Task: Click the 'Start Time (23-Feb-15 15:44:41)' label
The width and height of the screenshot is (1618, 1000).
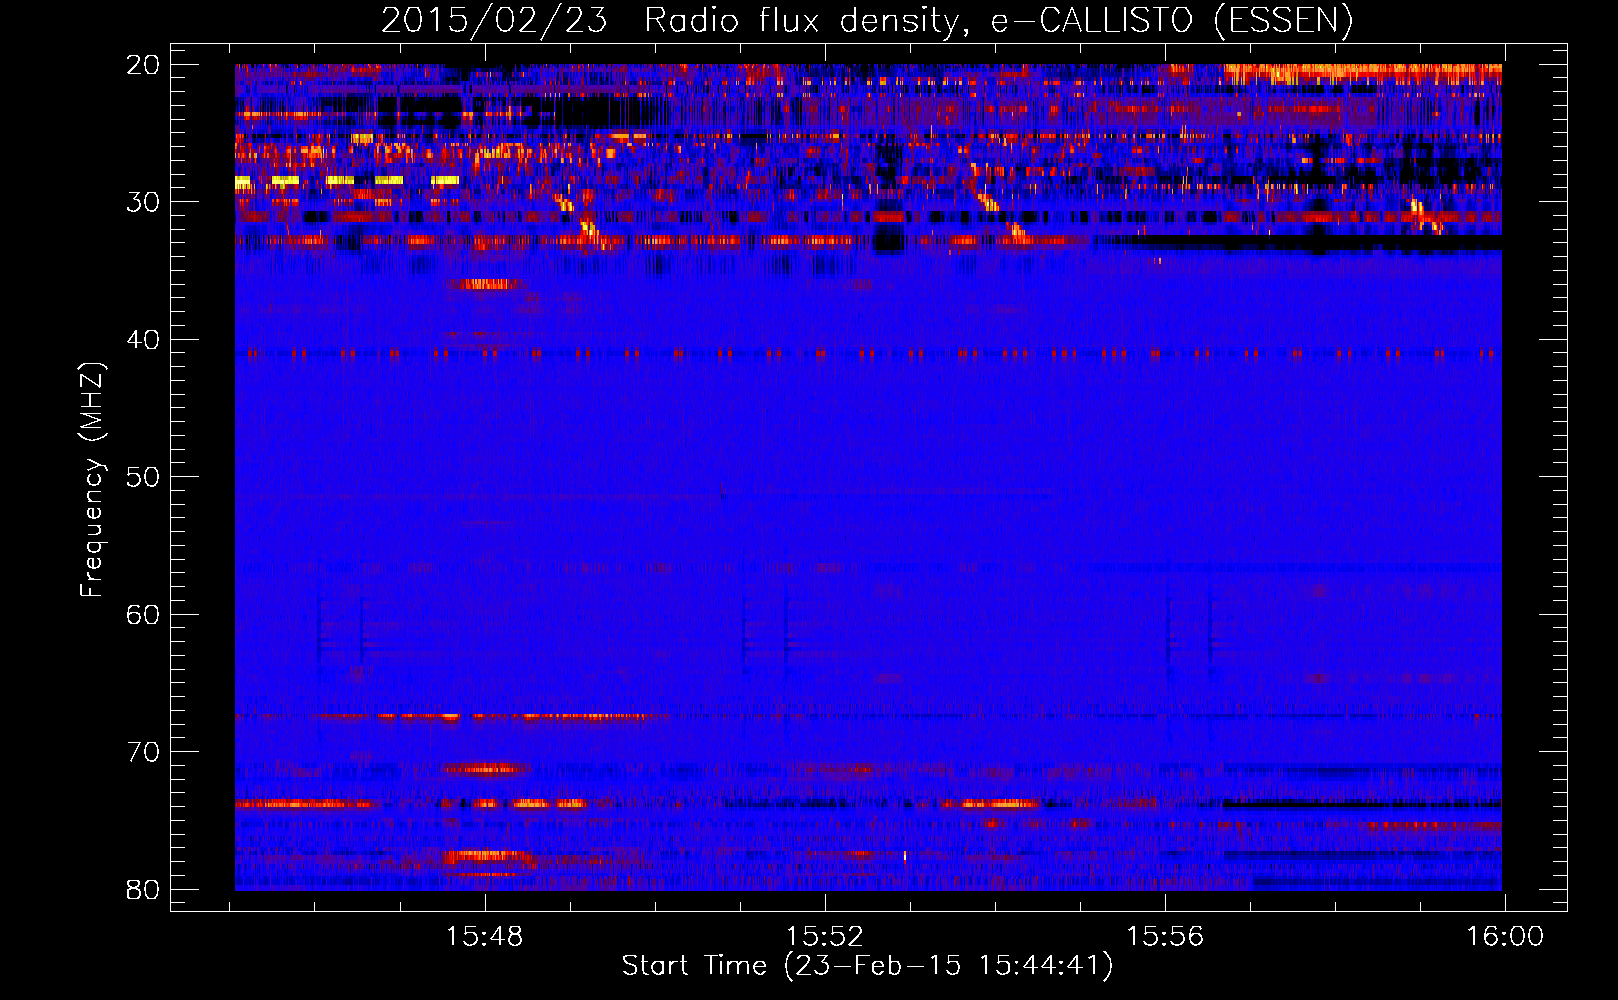Action: [x=867, y=966]
